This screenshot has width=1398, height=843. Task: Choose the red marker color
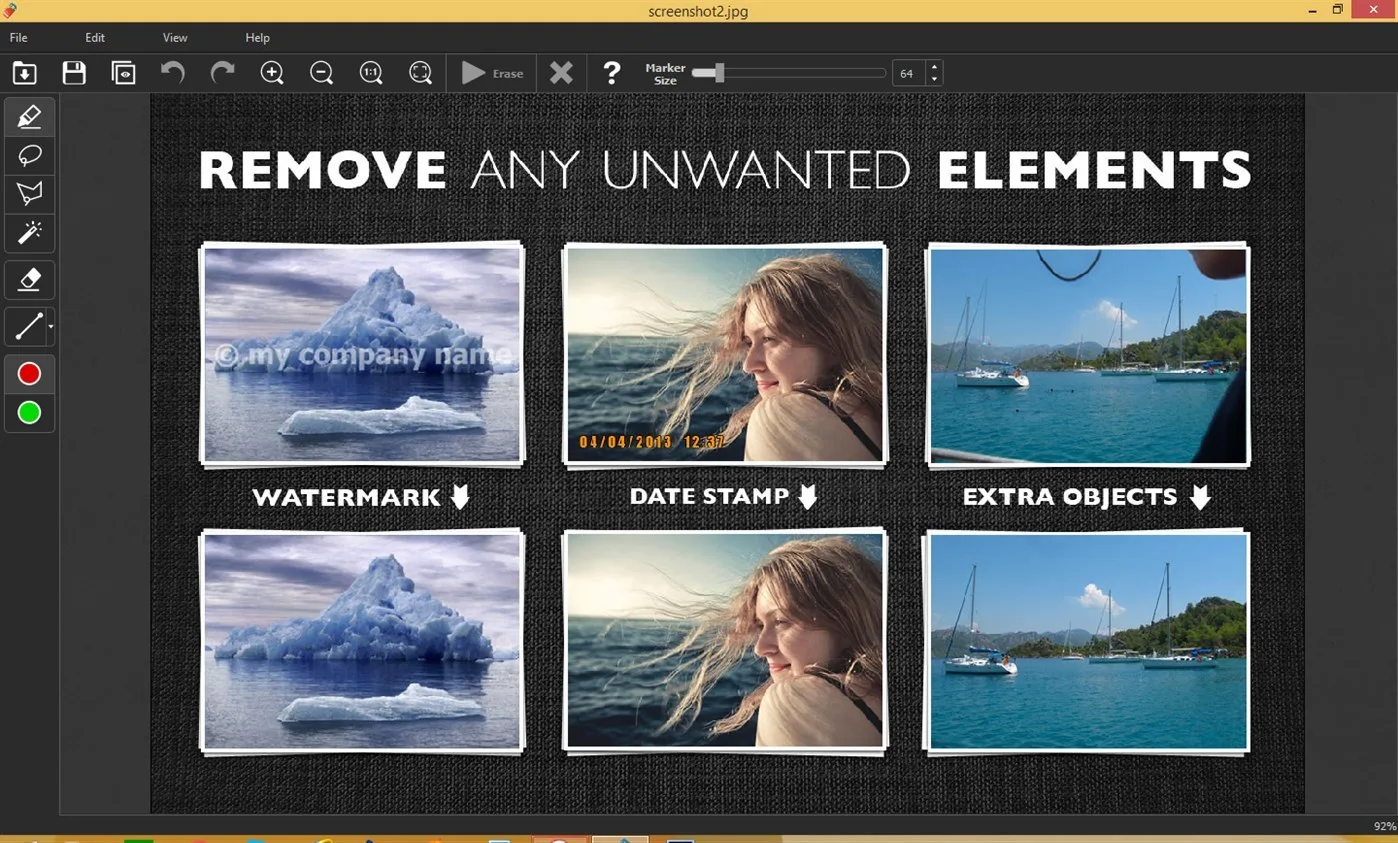(29, 374)
